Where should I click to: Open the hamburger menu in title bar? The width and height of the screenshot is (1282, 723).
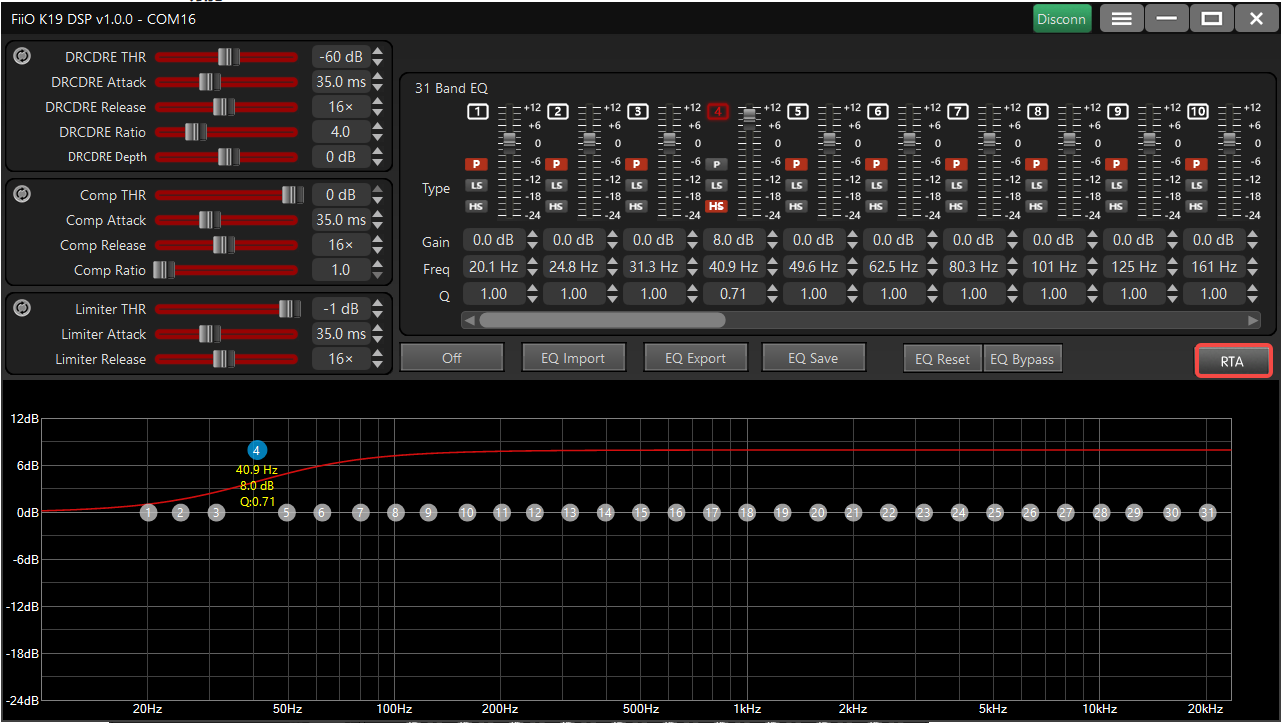[1122, 18]
